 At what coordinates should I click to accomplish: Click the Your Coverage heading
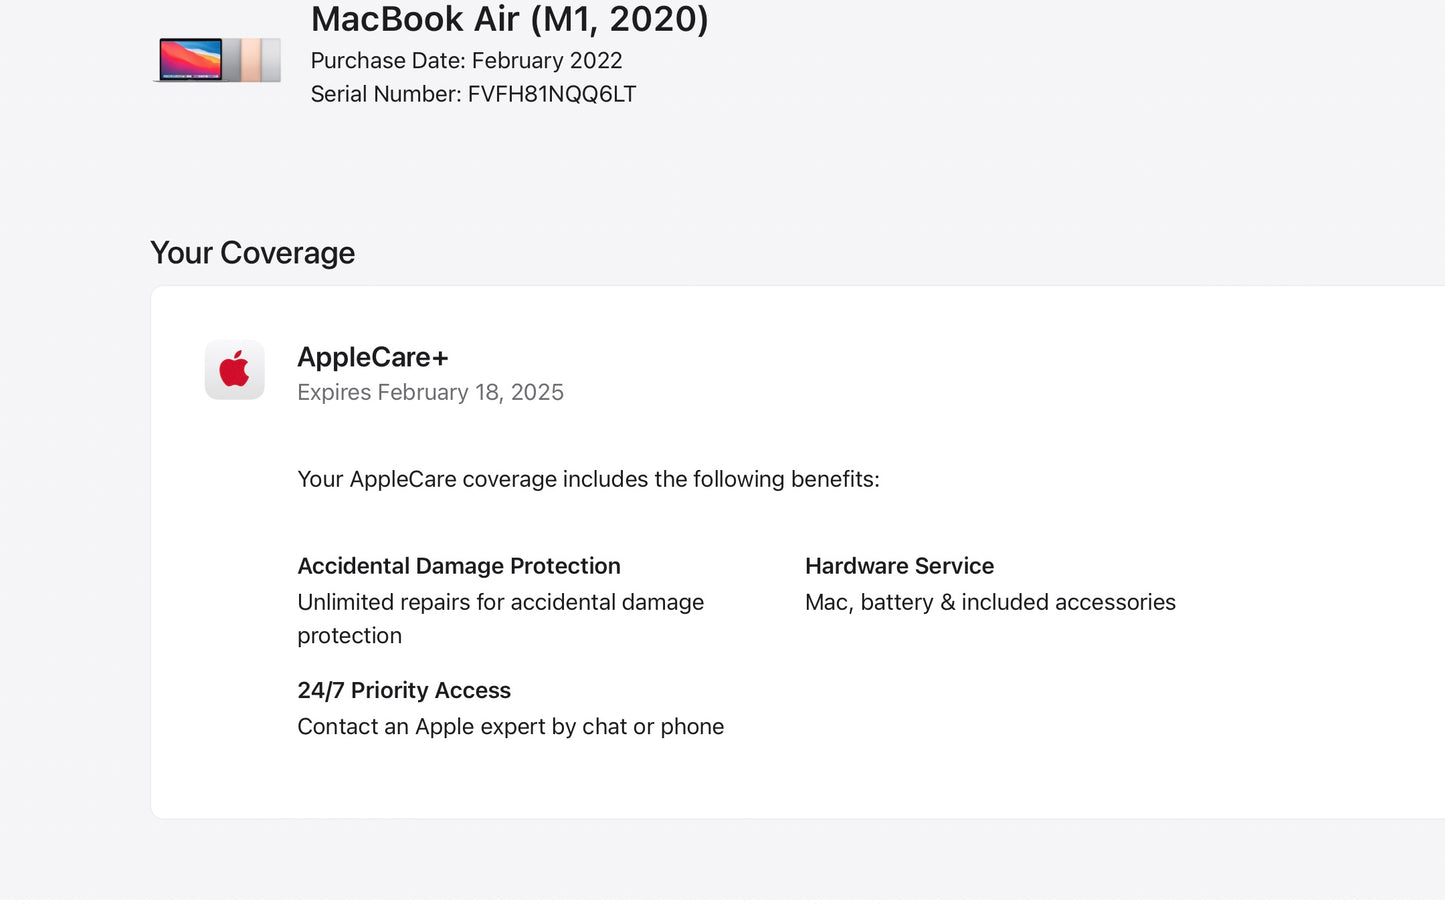coord(252,253)
